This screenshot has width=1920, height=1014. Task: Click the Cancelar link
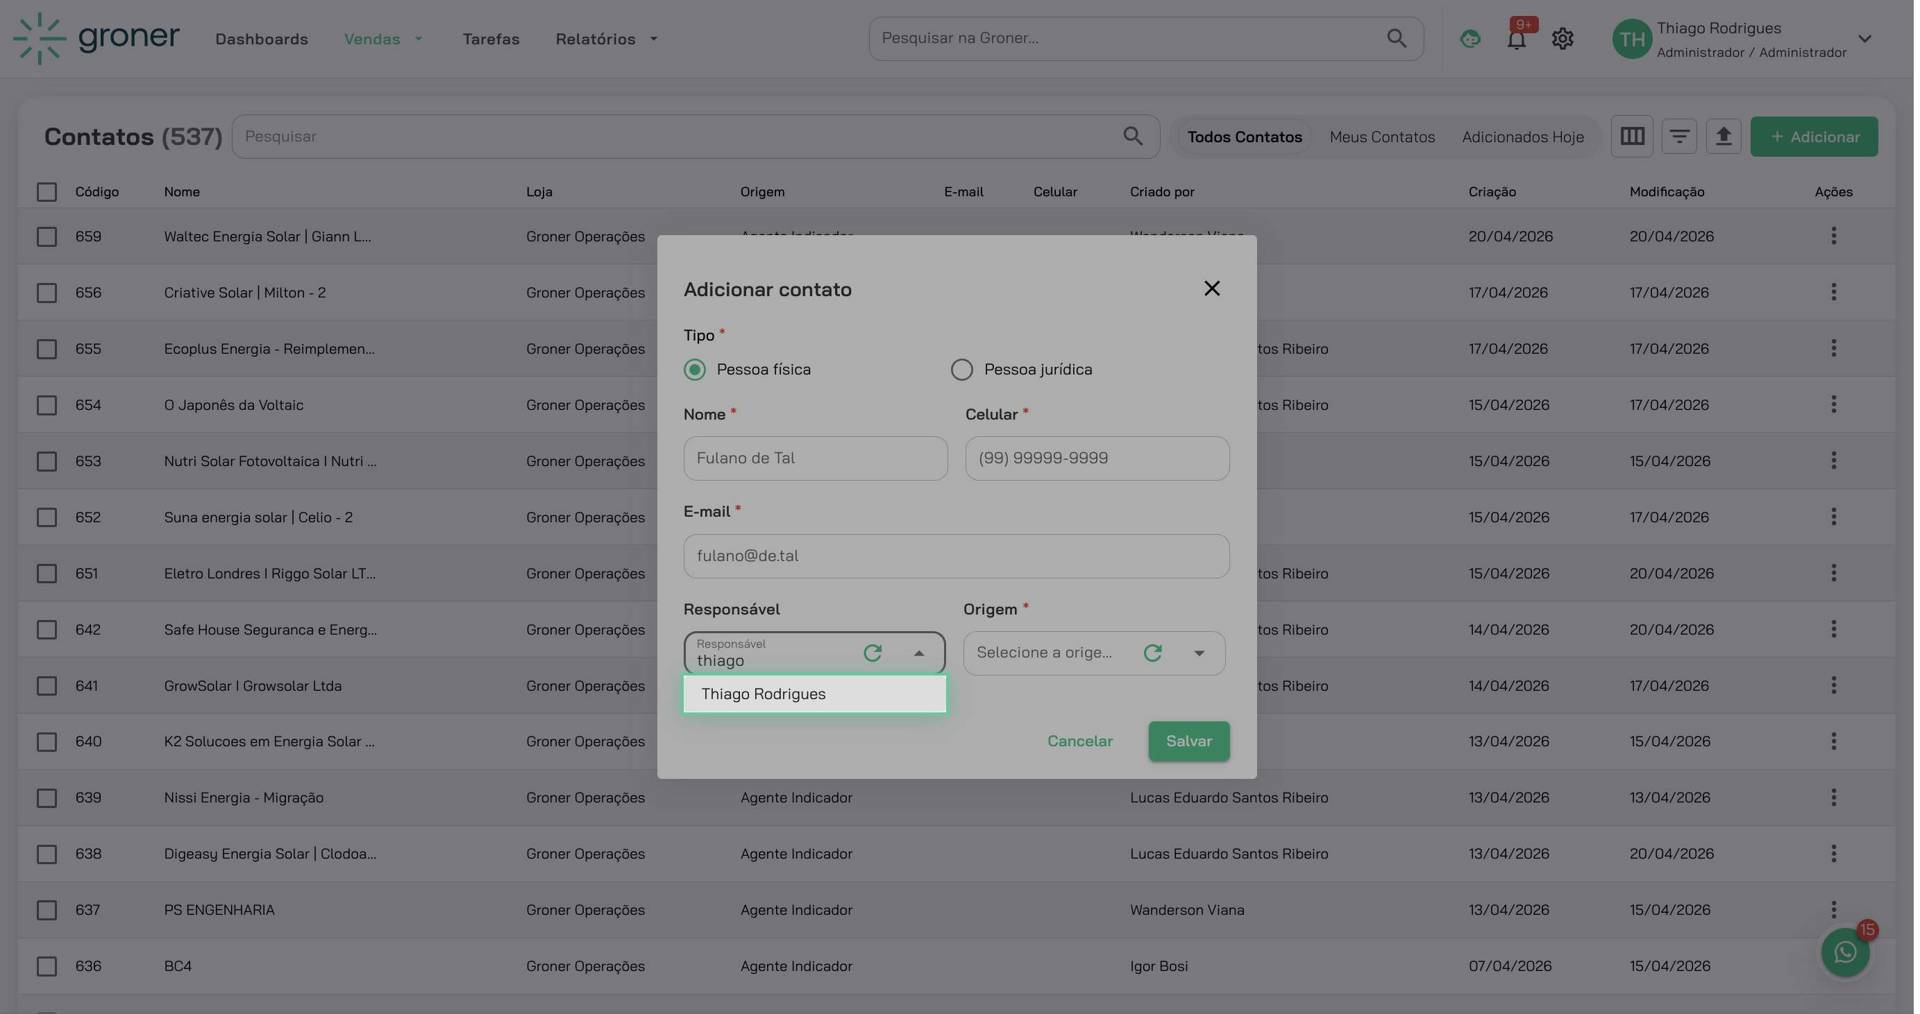(1079, 741)
